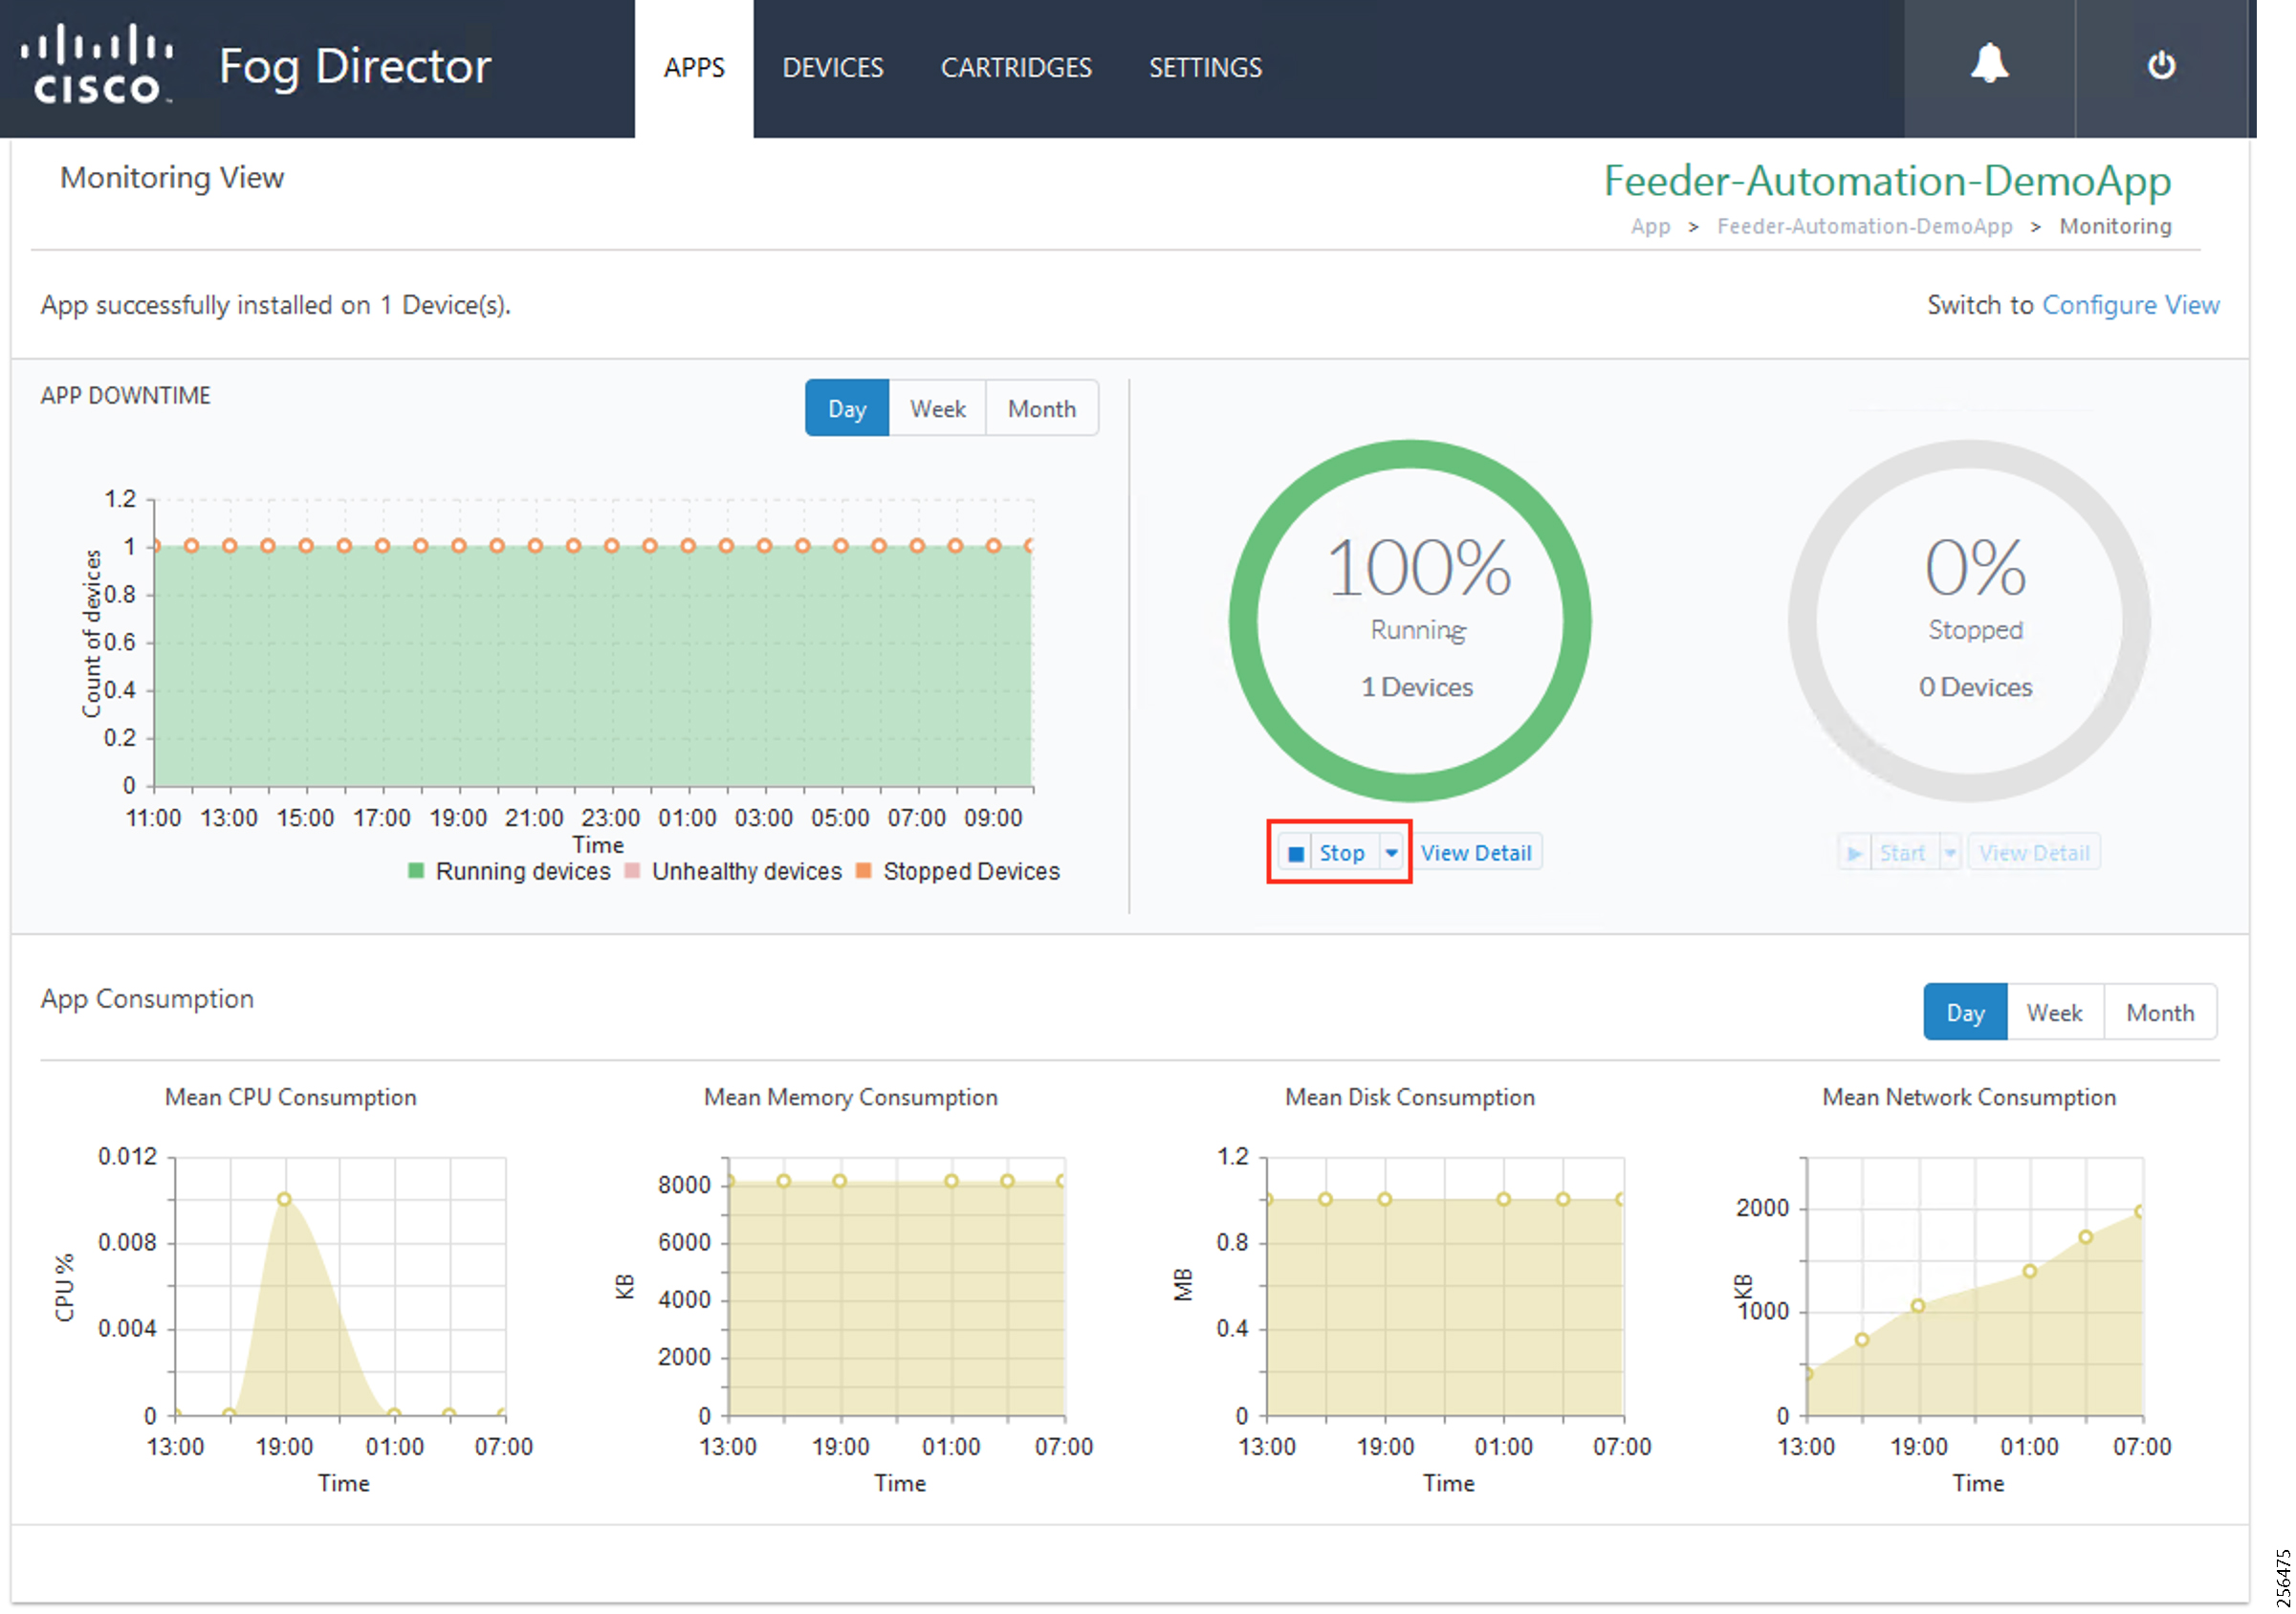
Task: Click the Cisco logo
Action: tap(98, 65)
